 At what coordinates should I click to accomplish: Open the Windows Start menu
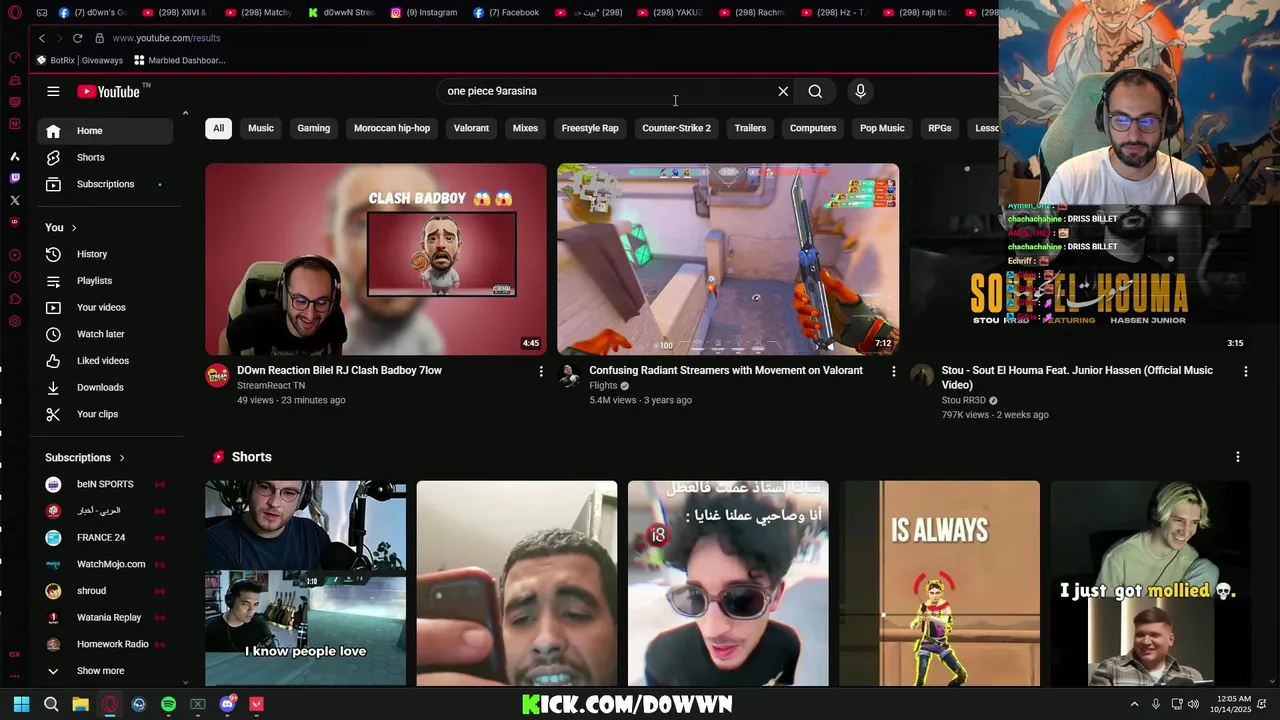[22, 704]
